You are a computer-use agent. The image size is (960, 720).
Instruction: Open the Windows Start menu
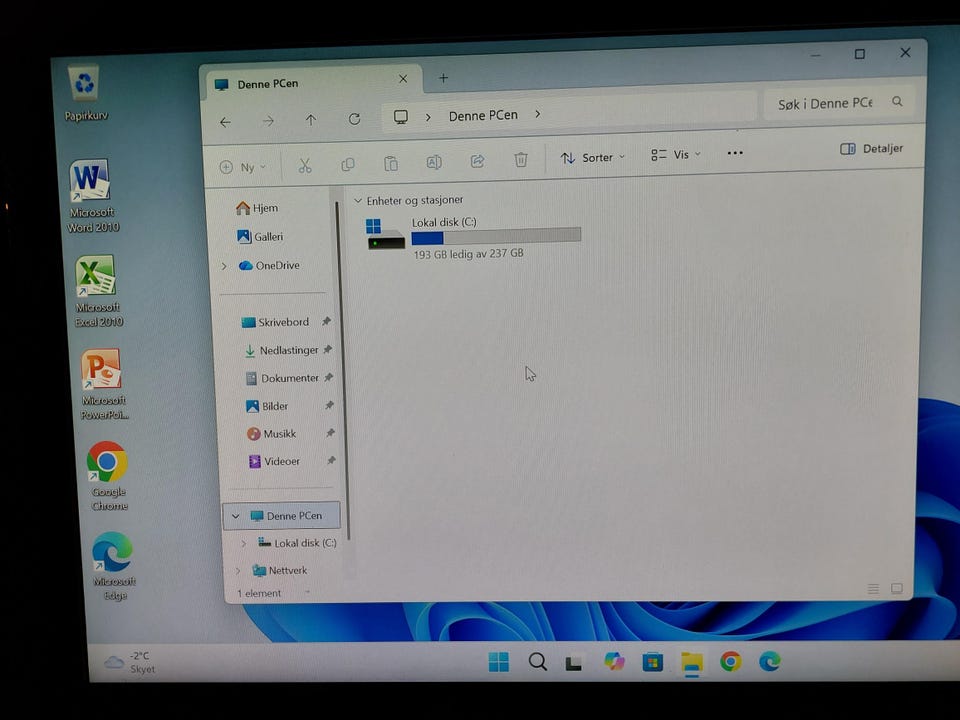coord(499,662)
